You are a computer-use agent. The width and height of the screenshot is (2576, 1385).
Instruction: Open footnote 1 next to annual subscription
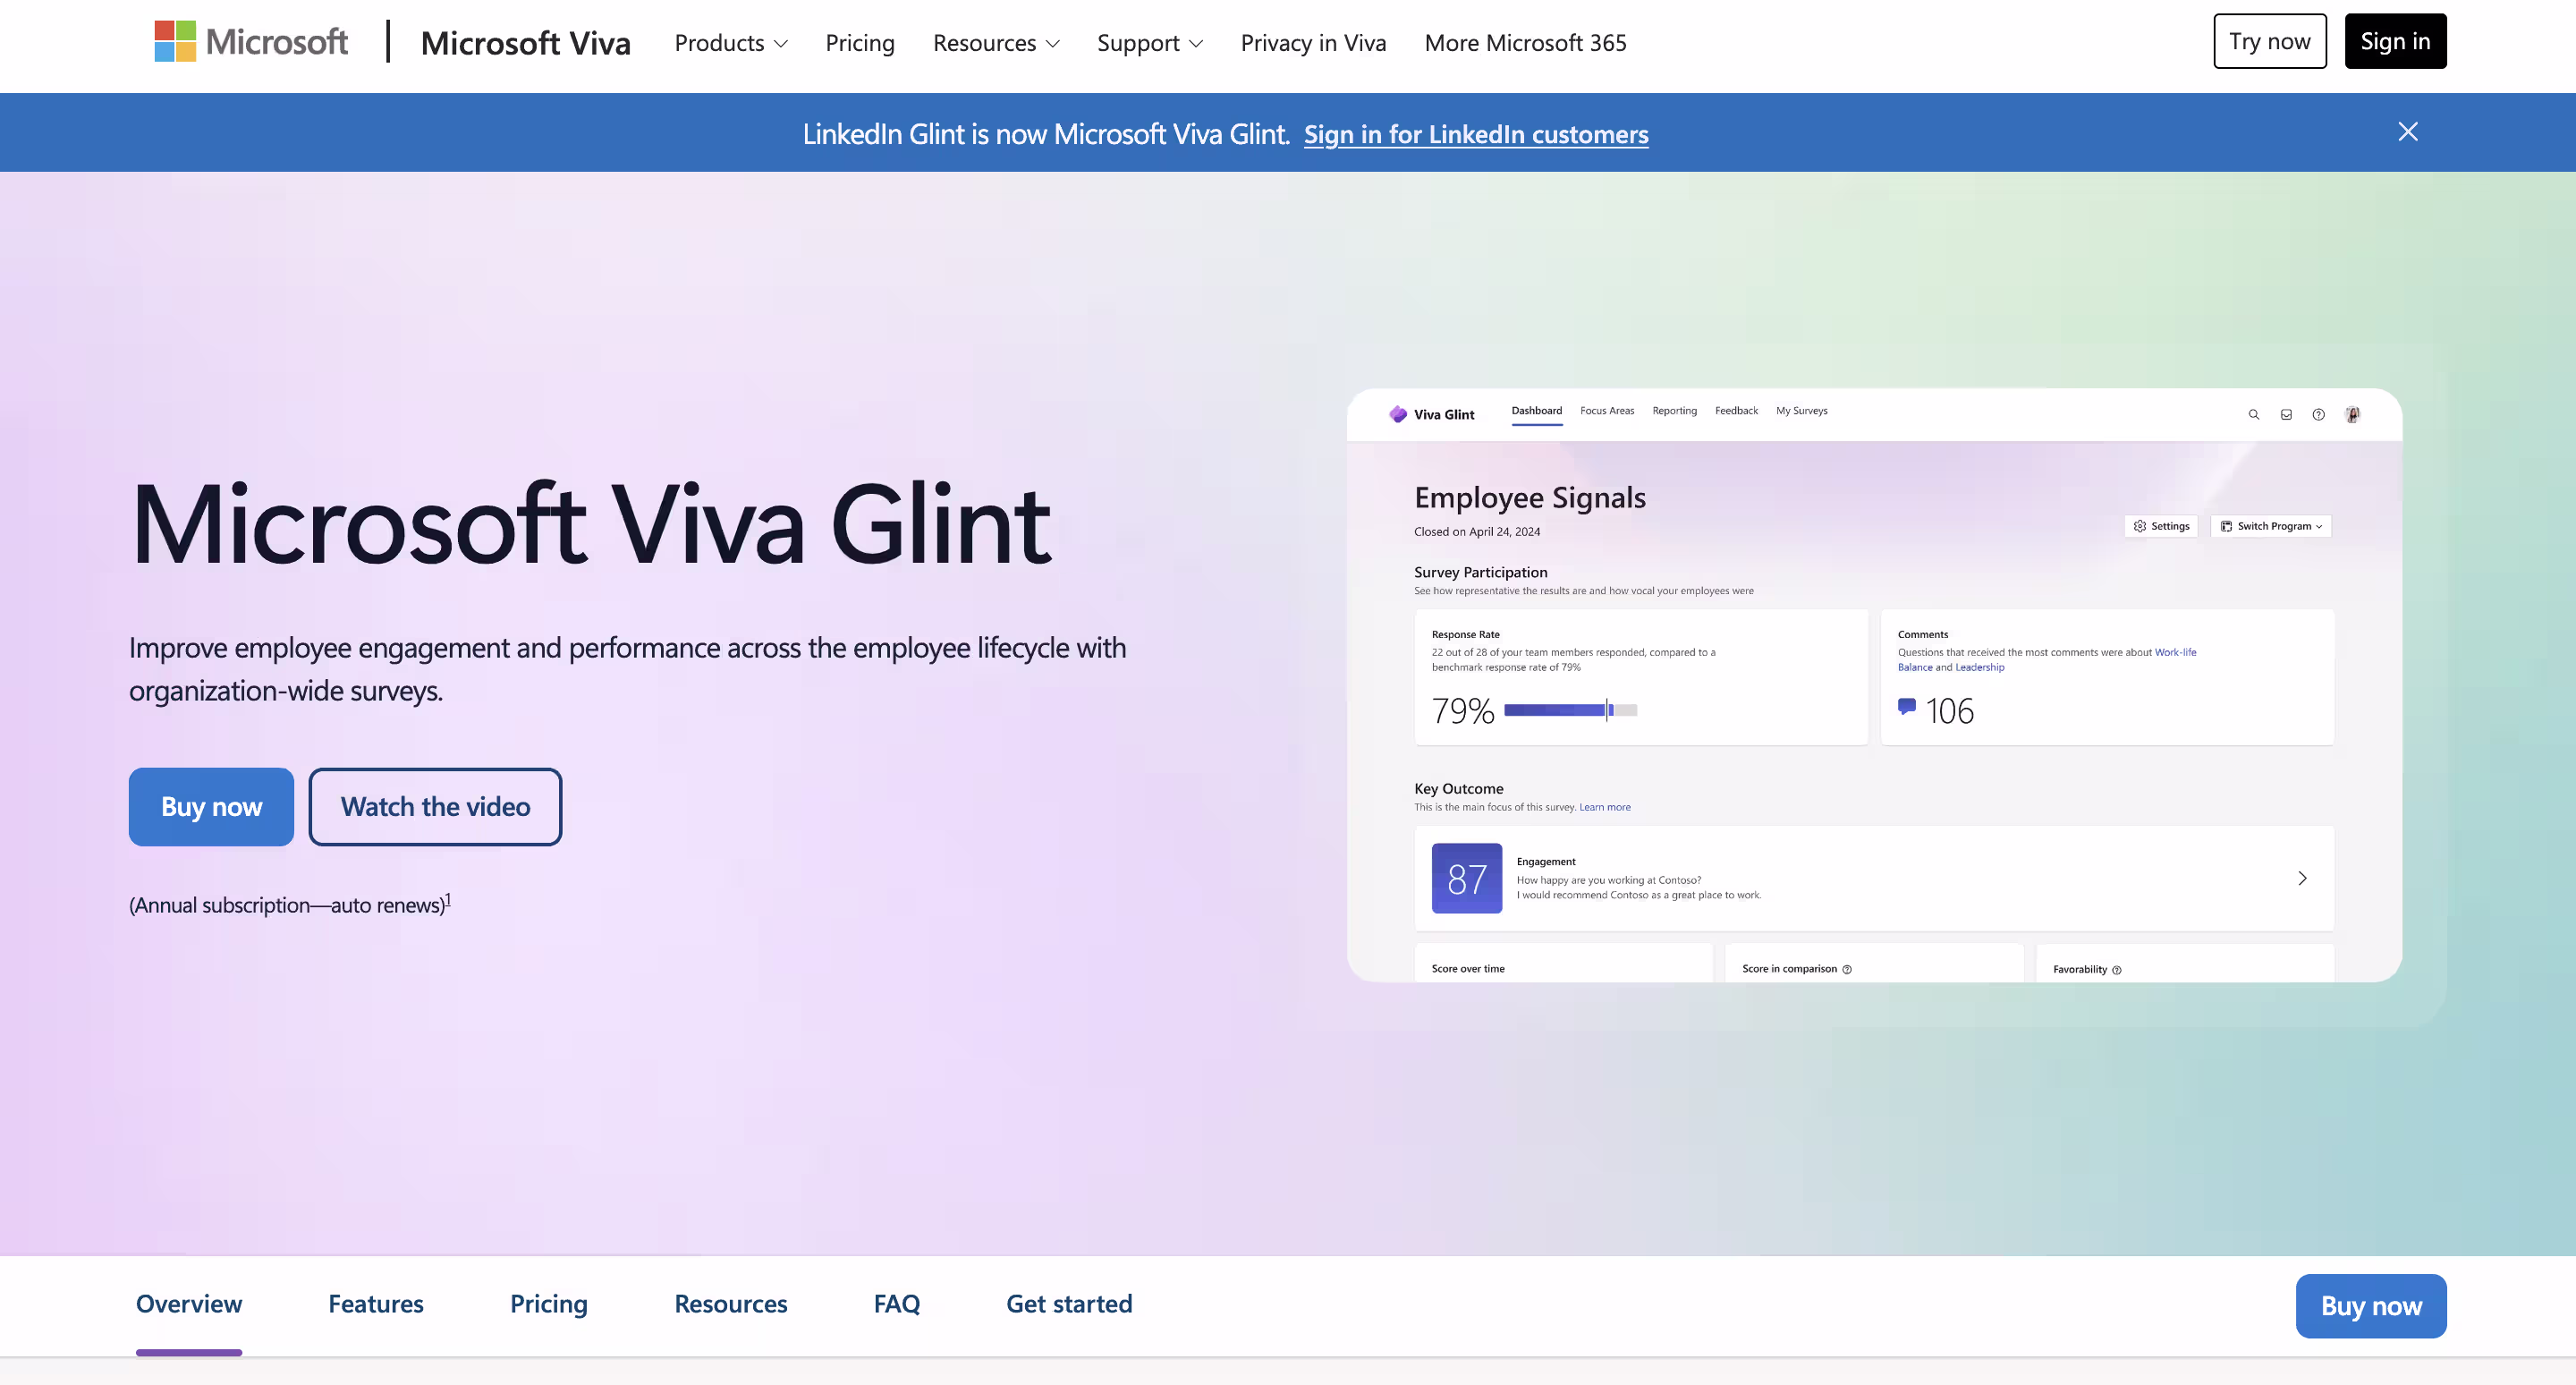tap(448, 899)
